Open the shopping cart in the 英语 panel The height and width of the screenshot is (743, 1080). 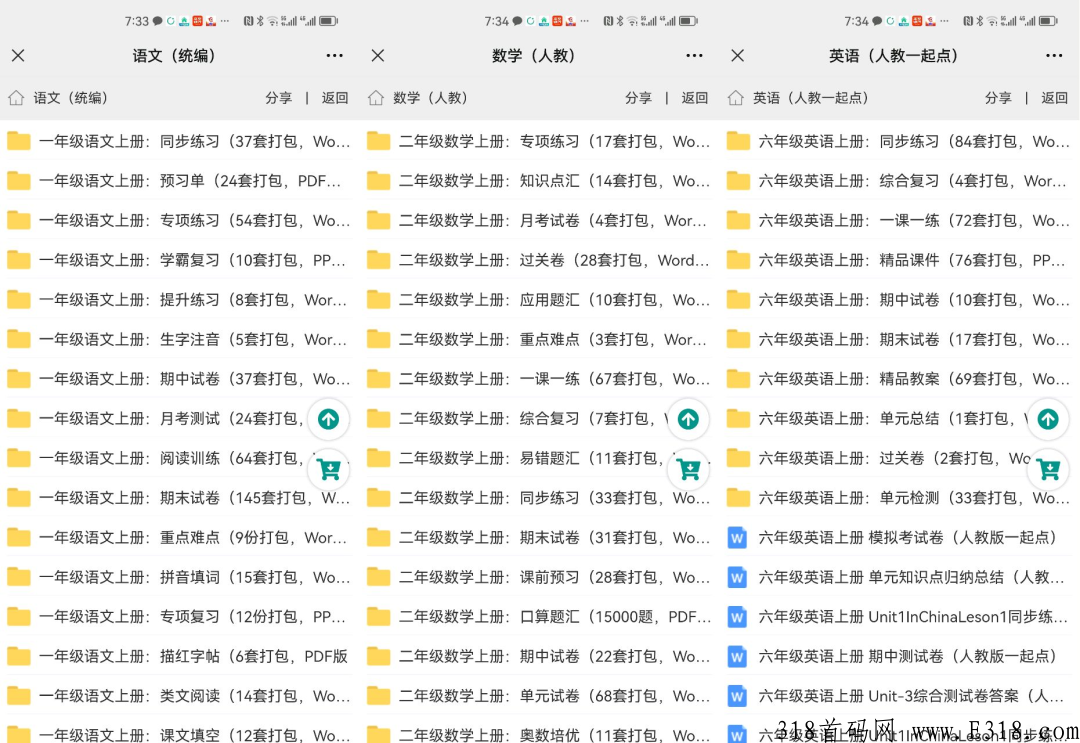coord(1048,470)
